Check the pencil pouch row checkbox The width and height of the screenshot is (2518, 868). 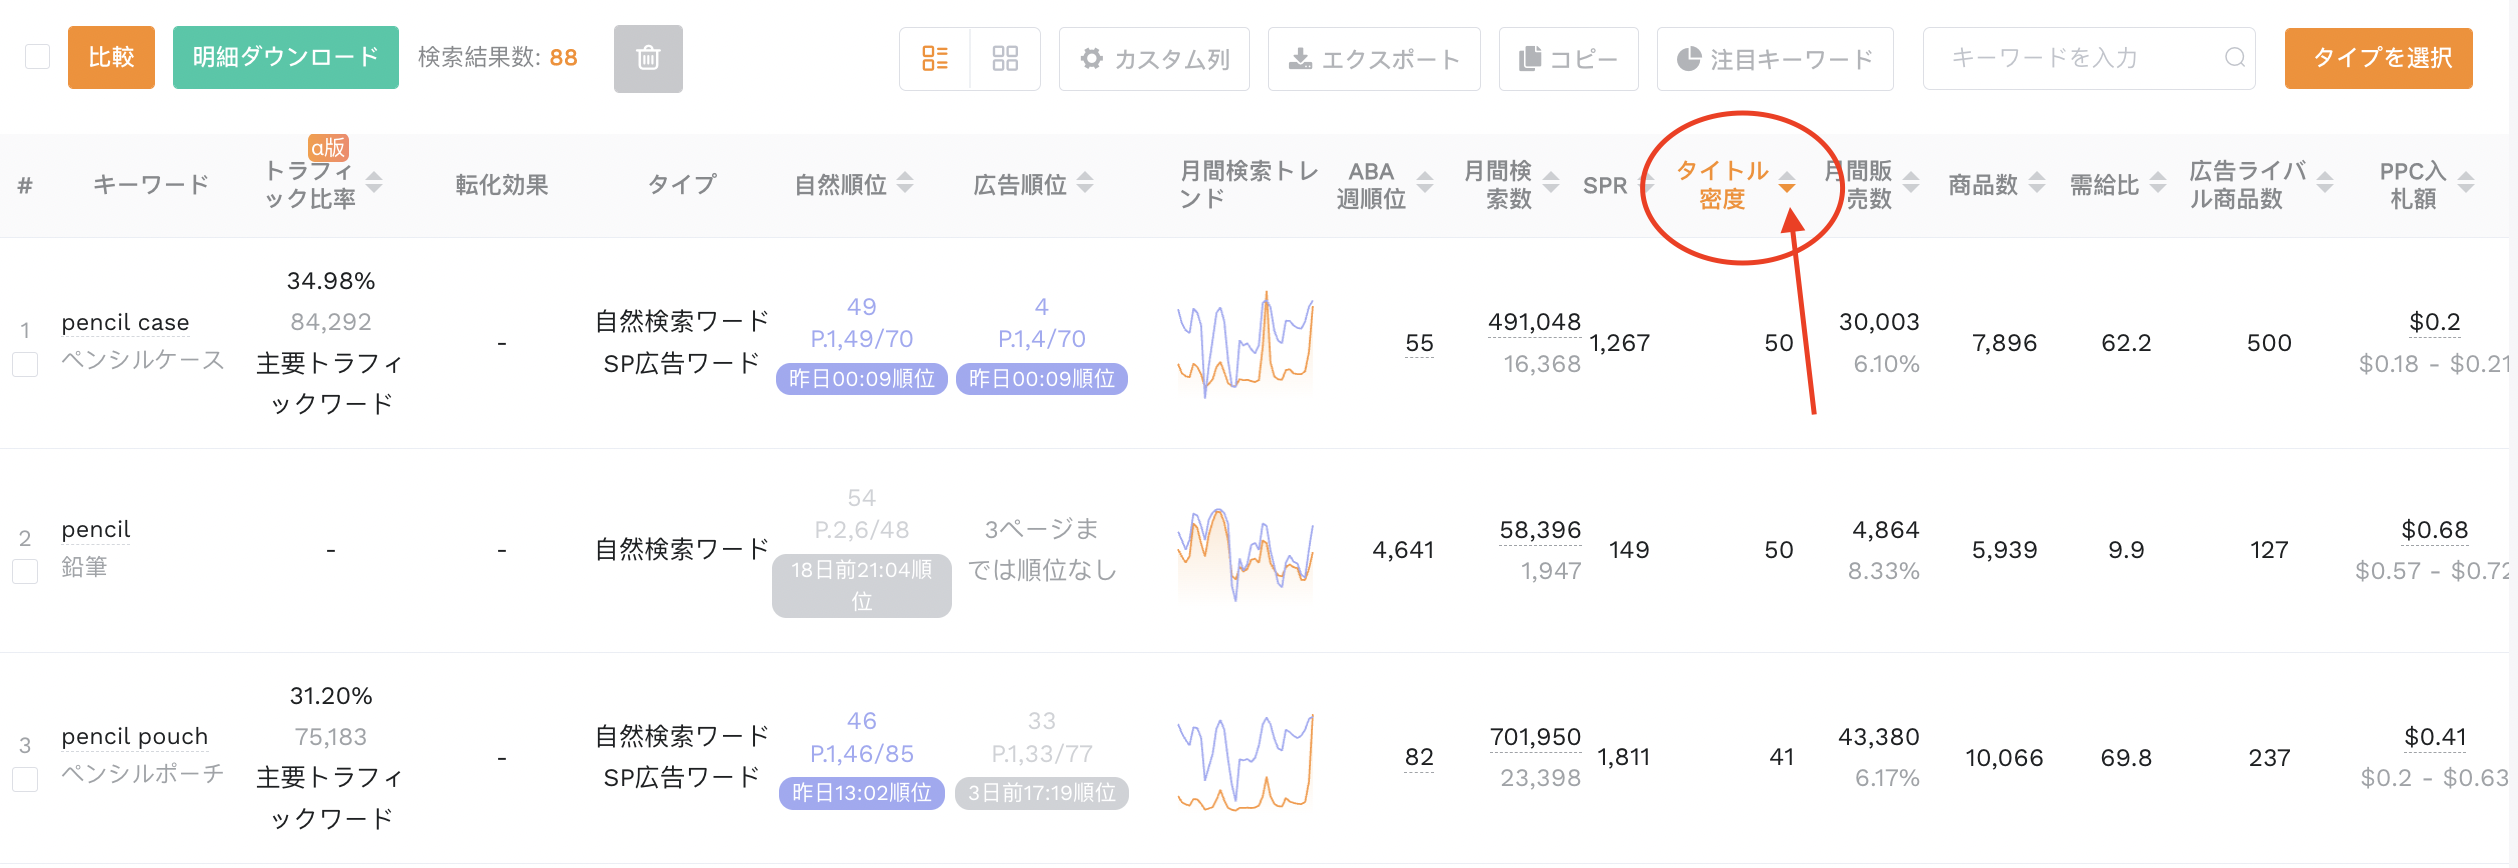pyautogui.click(x=25, y=779)
